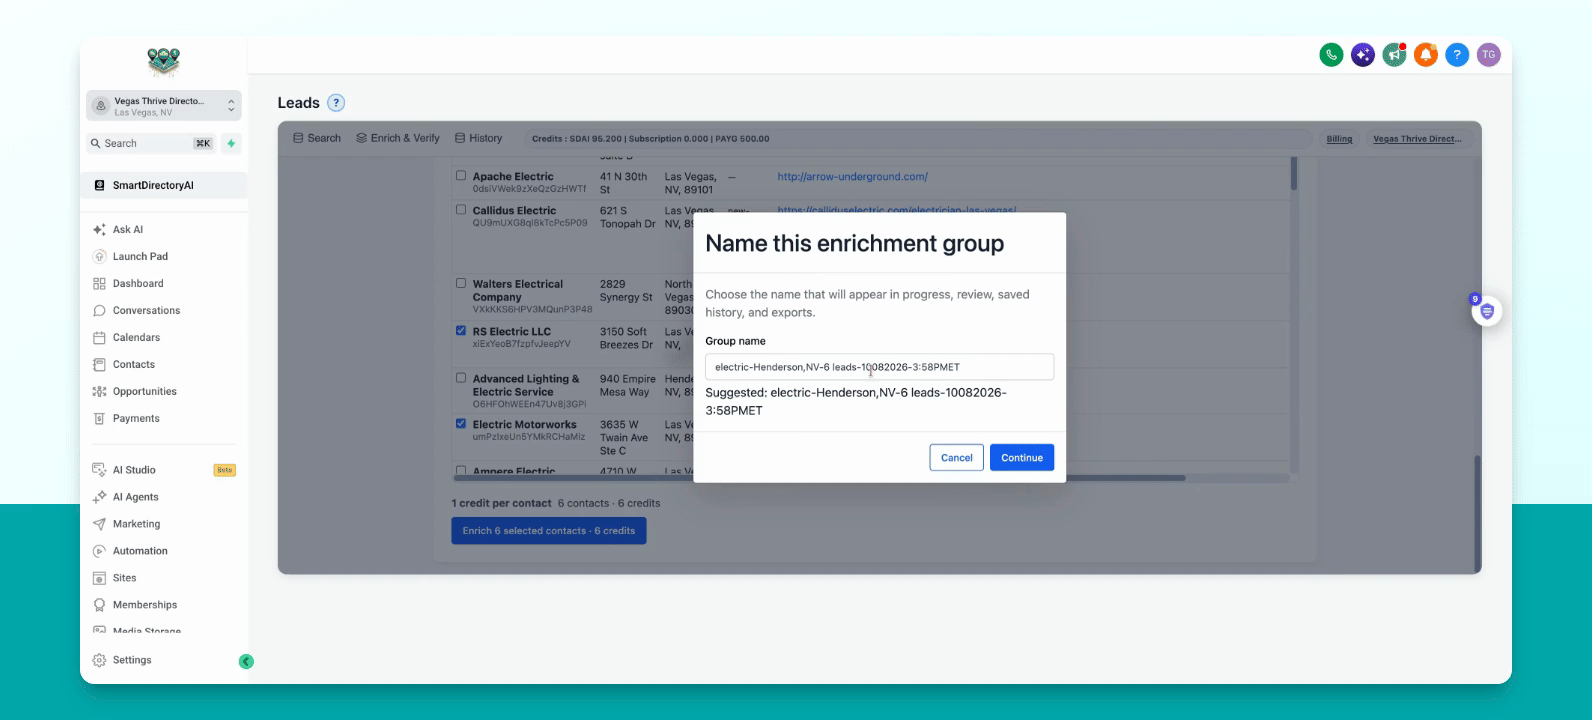Open the TG user avatar menu
The height and width of the screenshot is (720, 1592).
pyautogui.click(x=1489, y=55)
